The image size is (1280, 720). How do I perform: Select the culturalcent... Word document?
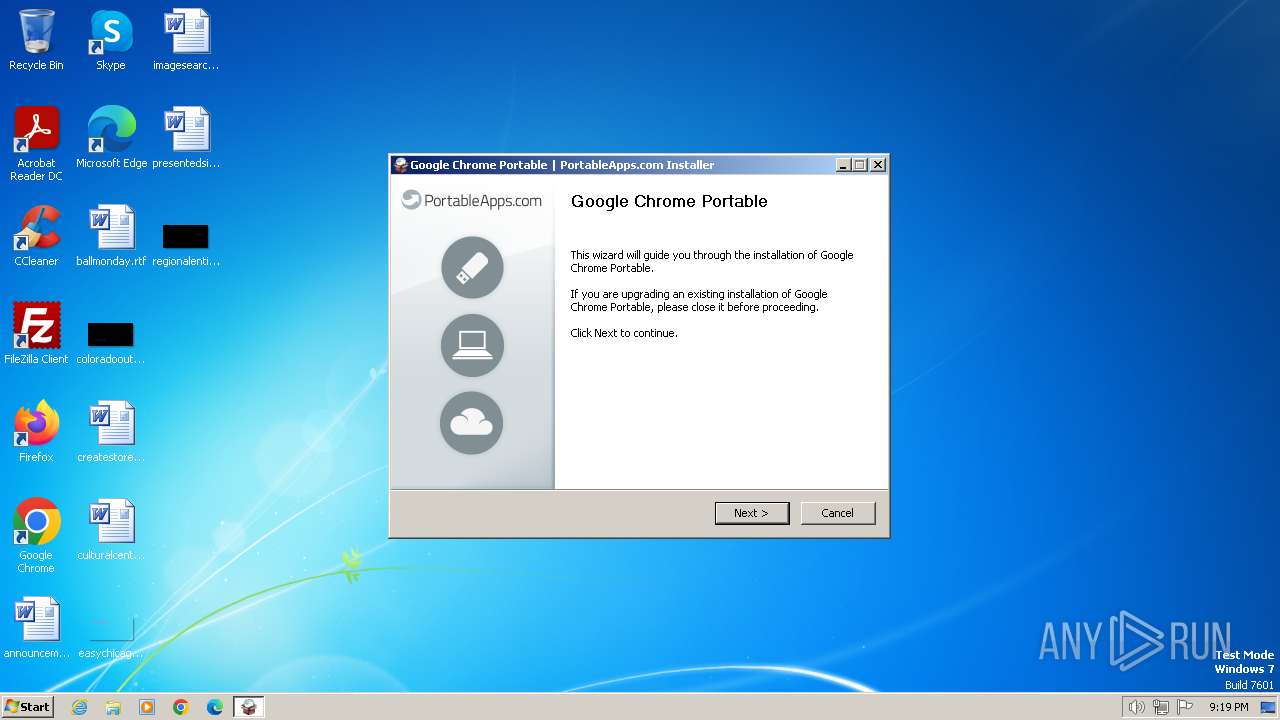111,530
